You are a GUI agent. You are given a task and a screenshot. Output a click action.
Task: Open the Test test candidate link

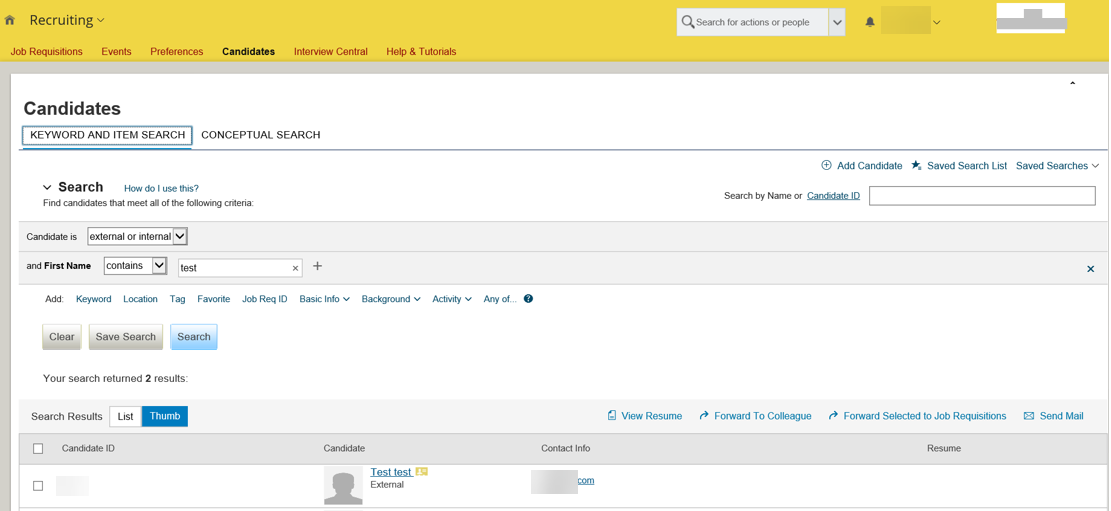(x=391, y=472)
